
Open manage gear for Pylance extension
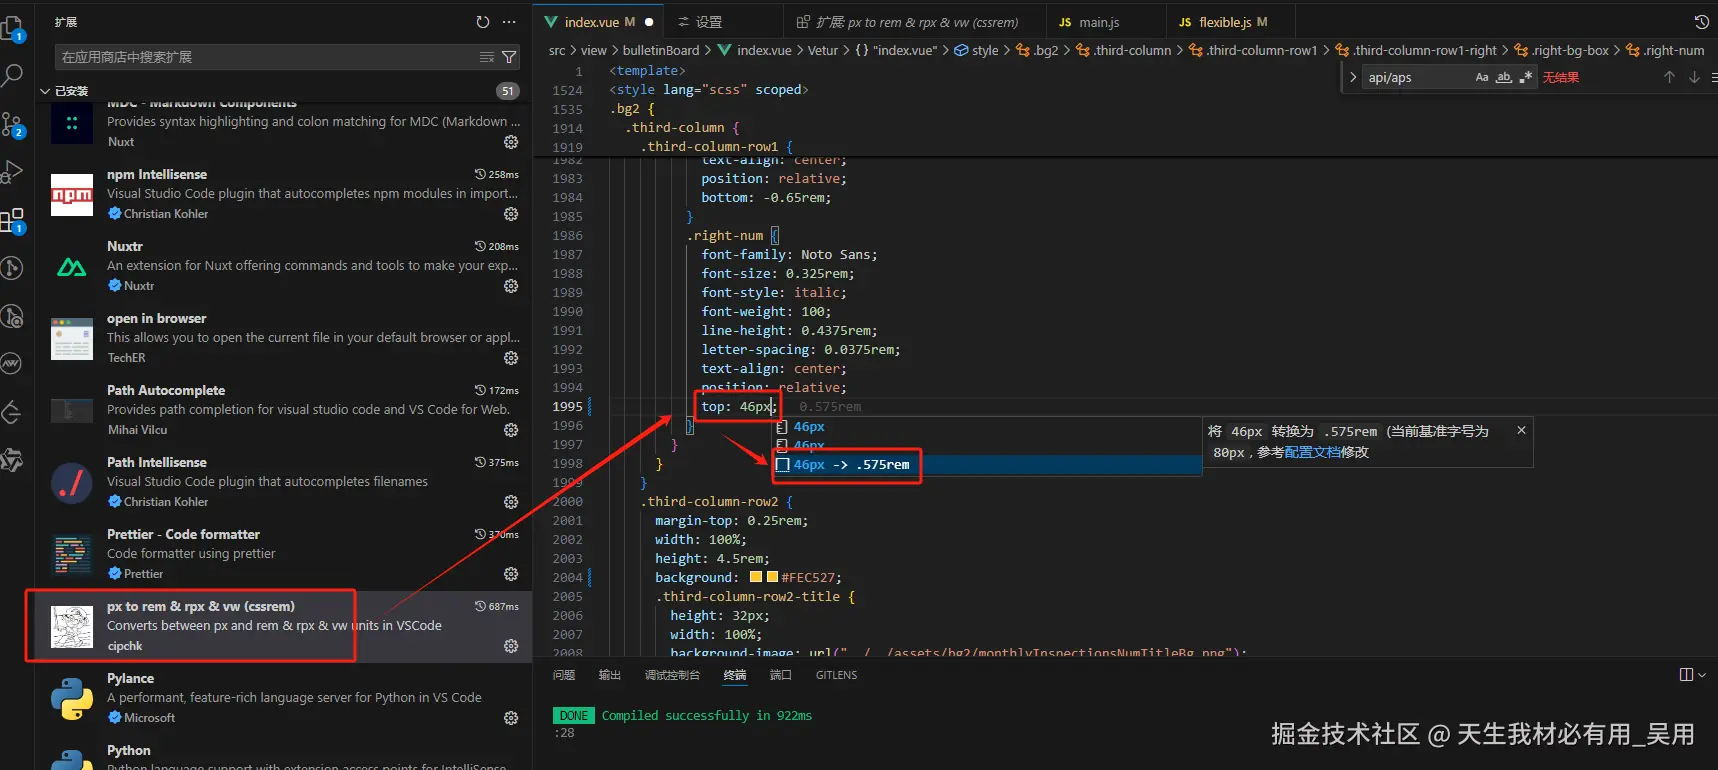511,718
